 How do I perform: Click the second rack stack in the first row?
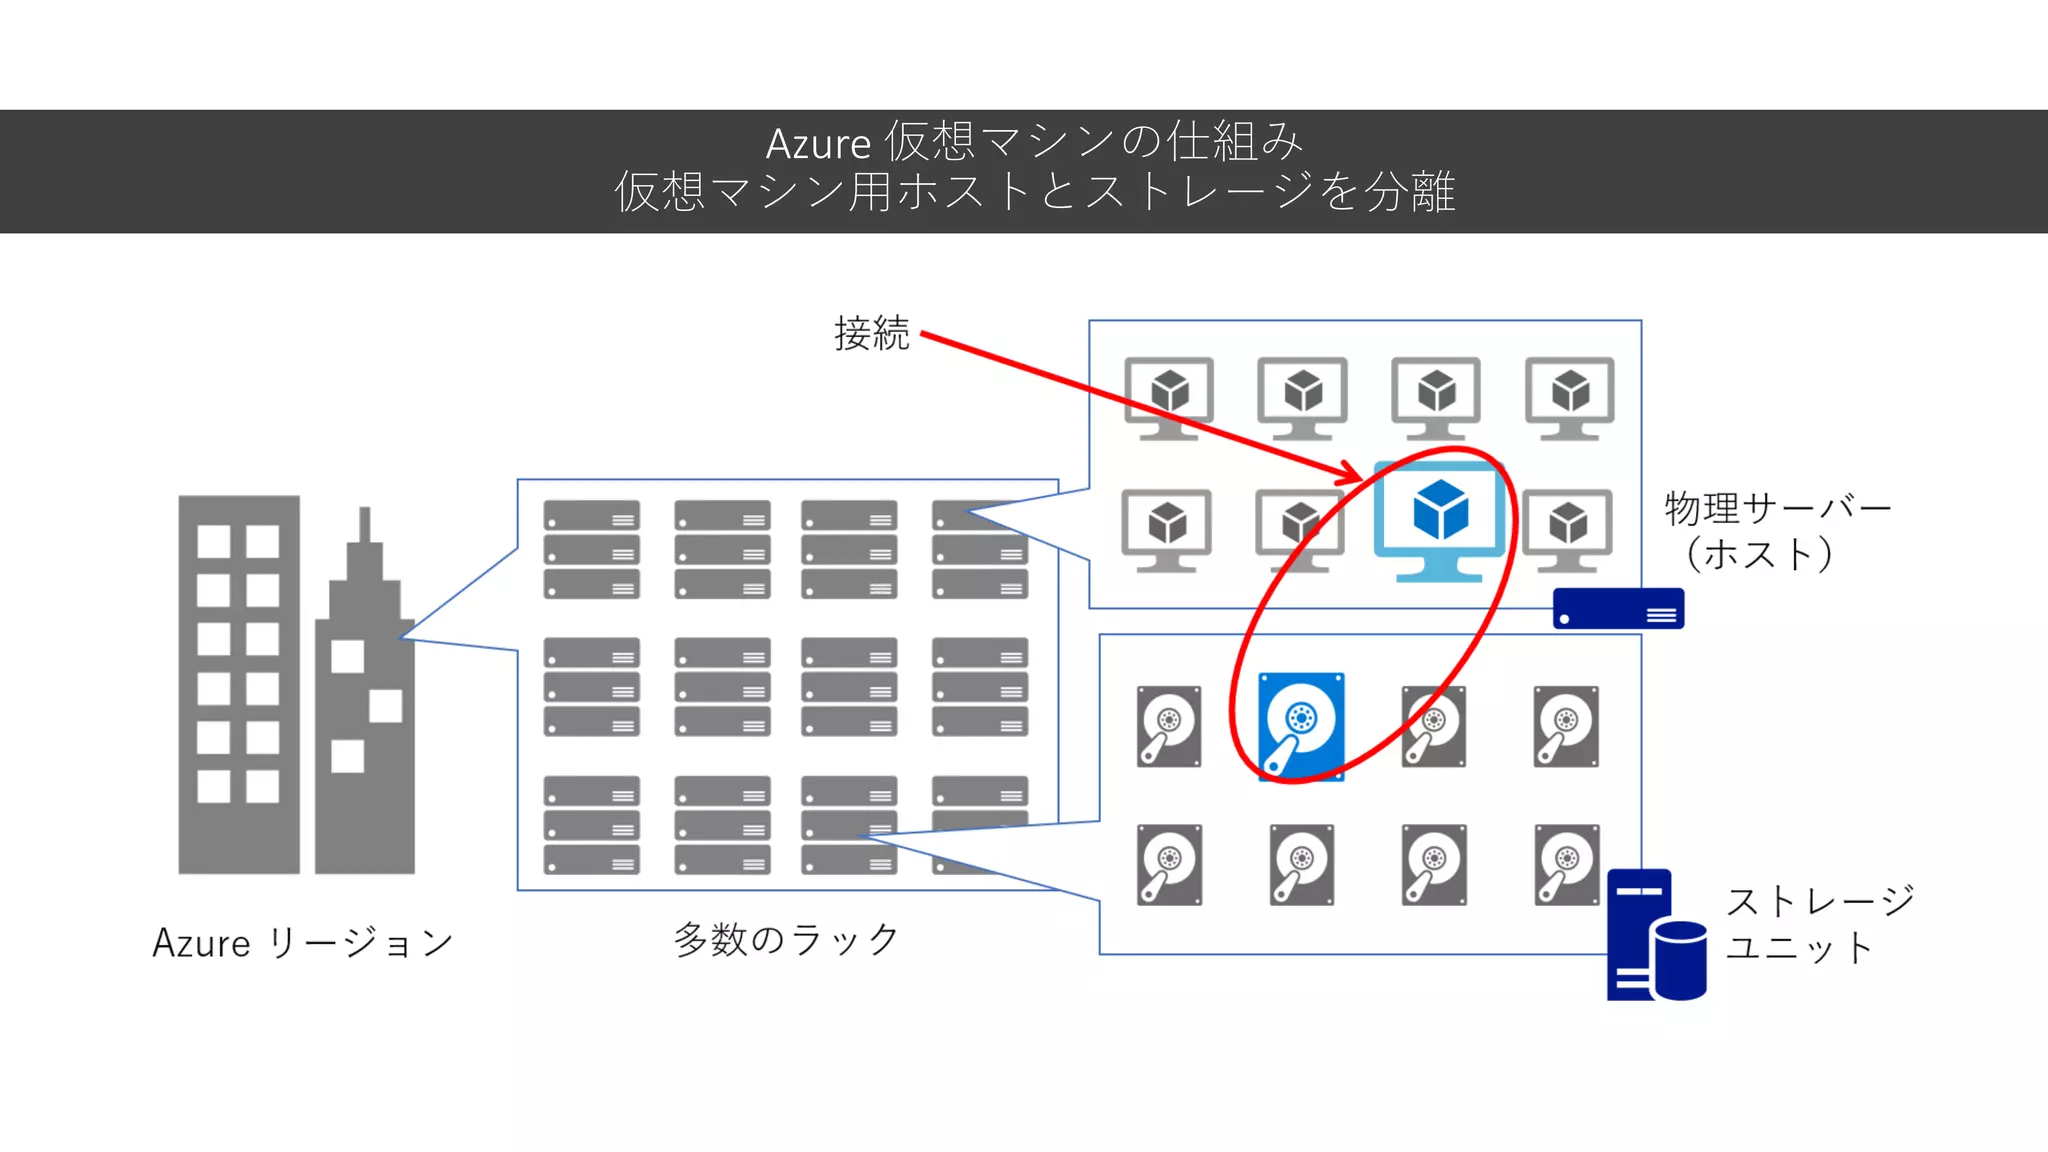(x=722, y=549)
